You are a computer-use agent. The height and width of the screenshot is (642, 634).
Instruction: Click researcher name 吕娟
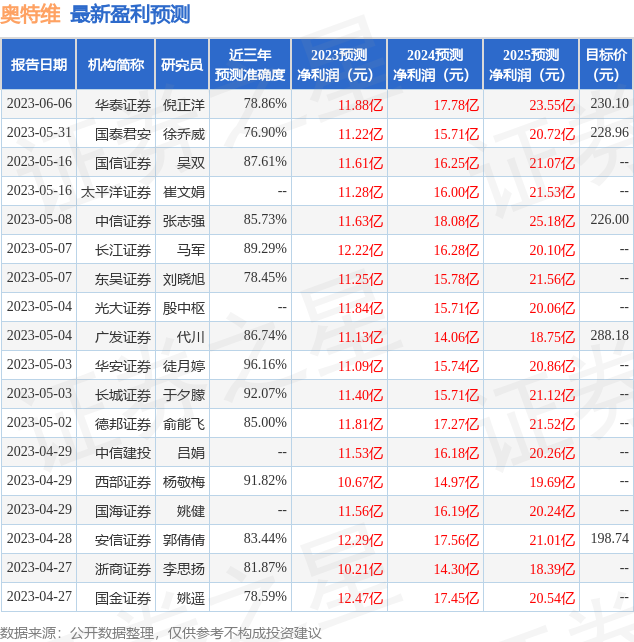(x=191, y=454)
